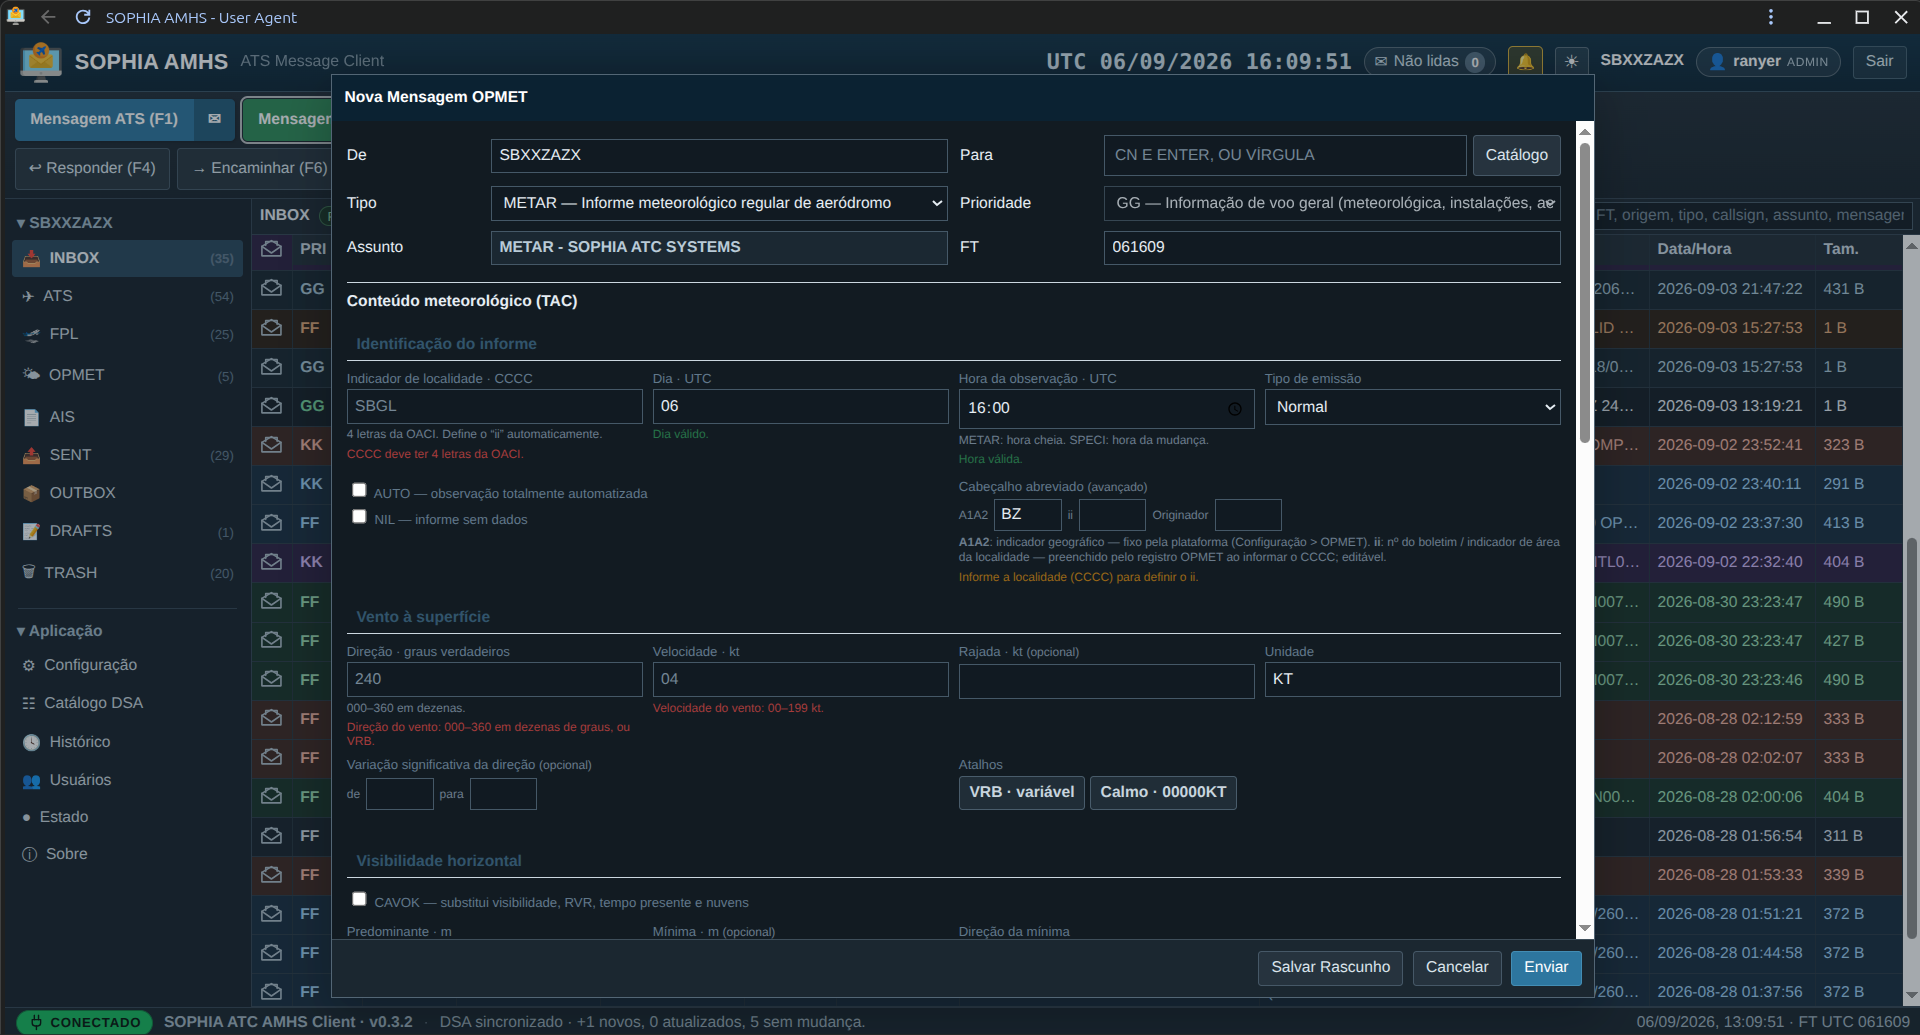
Task: Click the Data/Hora column header
Action: click(1694, 249)
